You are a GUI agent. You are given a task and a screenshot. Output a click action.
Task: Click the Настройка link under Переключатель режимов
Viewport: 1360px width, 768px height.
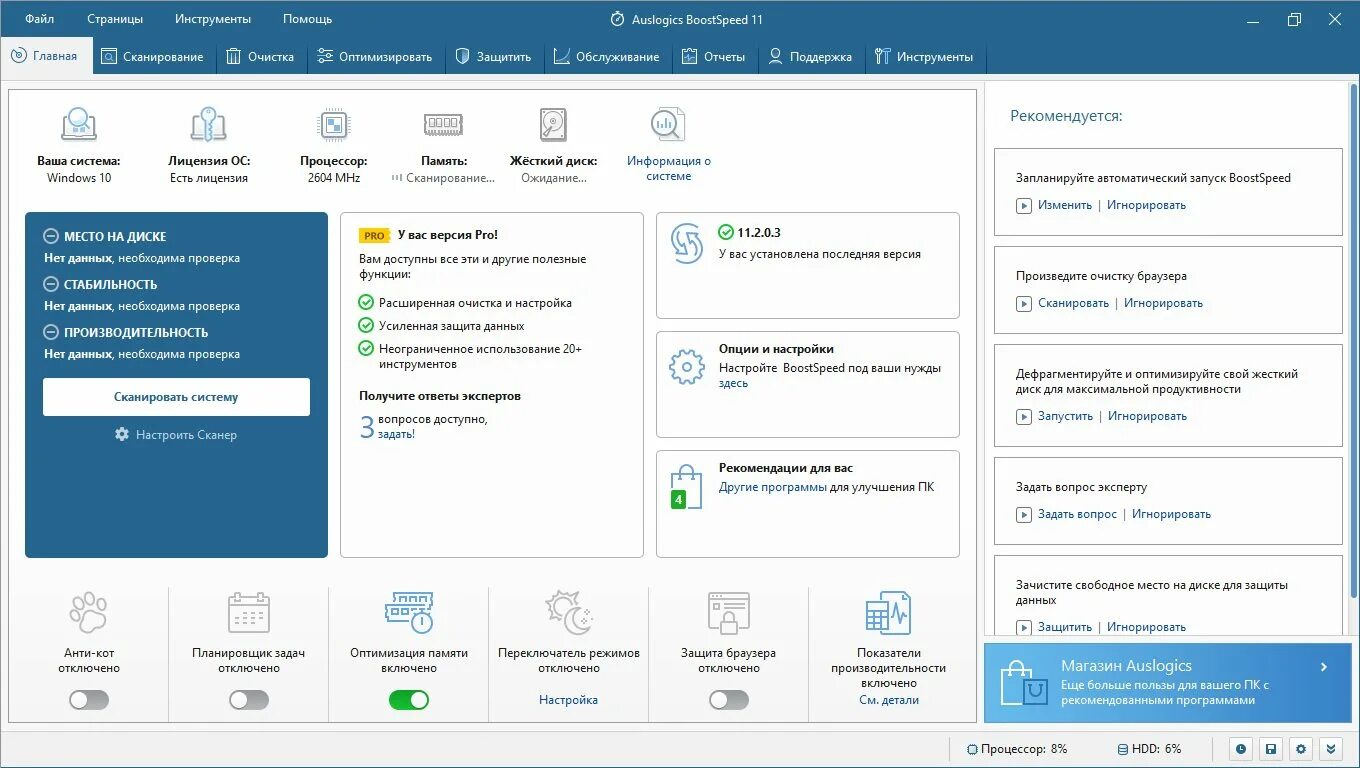tap(568, 700)
